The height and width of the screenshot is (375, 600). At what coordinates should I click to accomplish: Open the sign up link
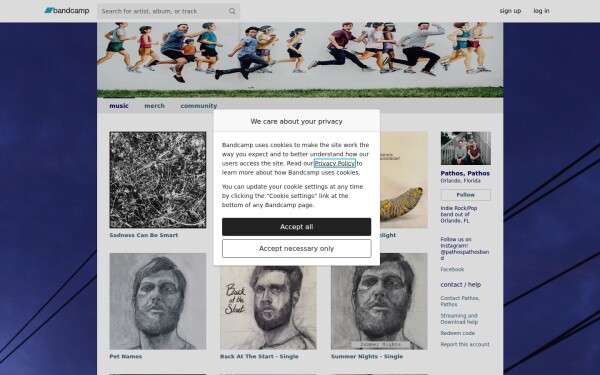click(x=510, y=11)
